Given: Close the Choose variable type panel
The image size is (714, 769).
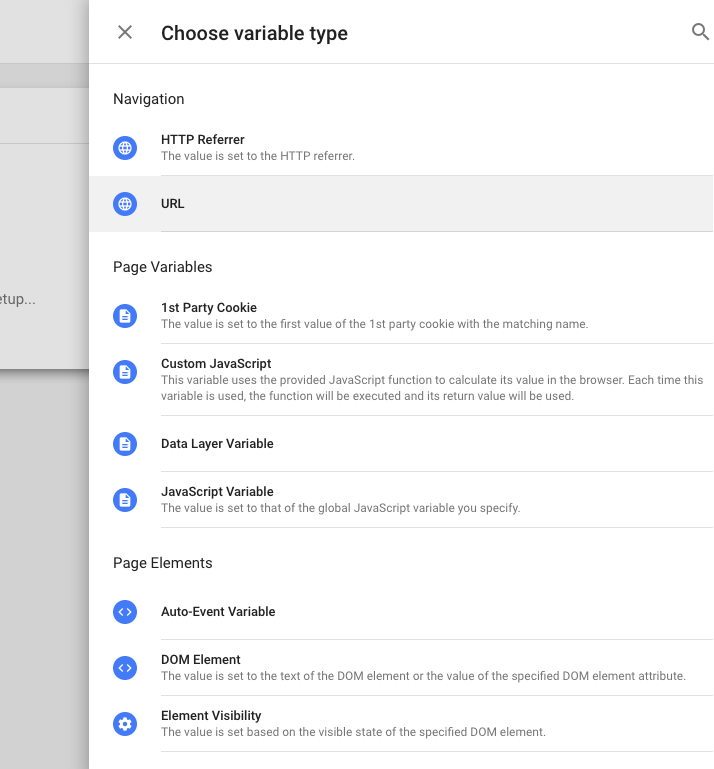Looking at the screenshot, I should click(x=125, y=32).
